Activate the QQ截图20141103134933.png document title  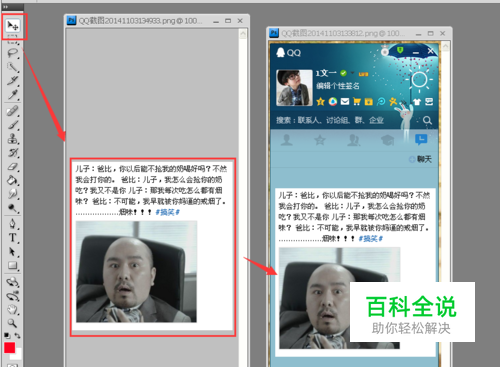140,21
